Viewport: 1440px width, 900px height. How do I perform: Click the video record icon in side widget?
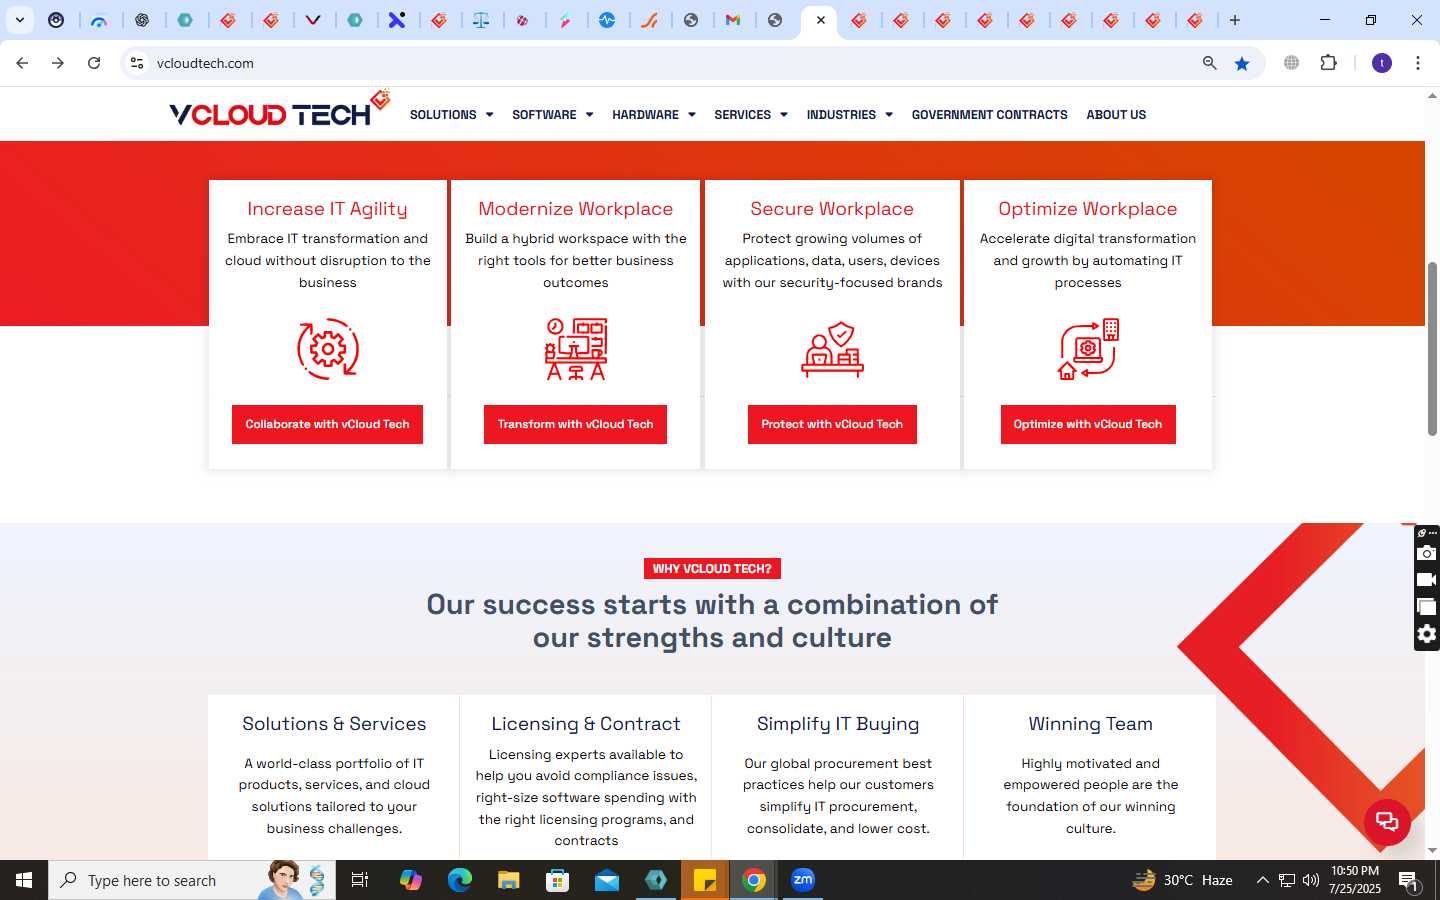pos(1427,580)
